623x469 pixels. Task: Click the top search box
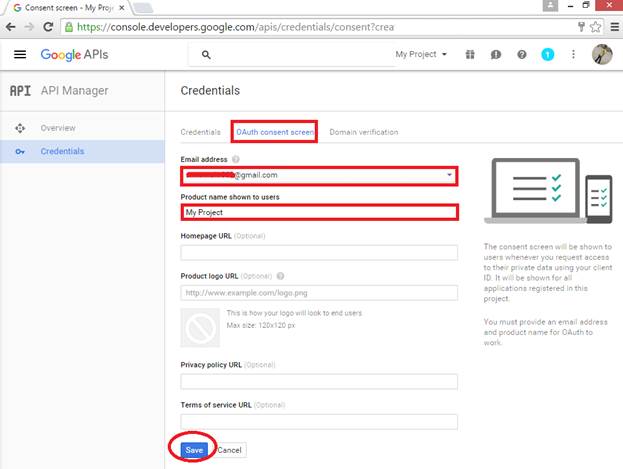pyautogui.click(x=292, y=55)
